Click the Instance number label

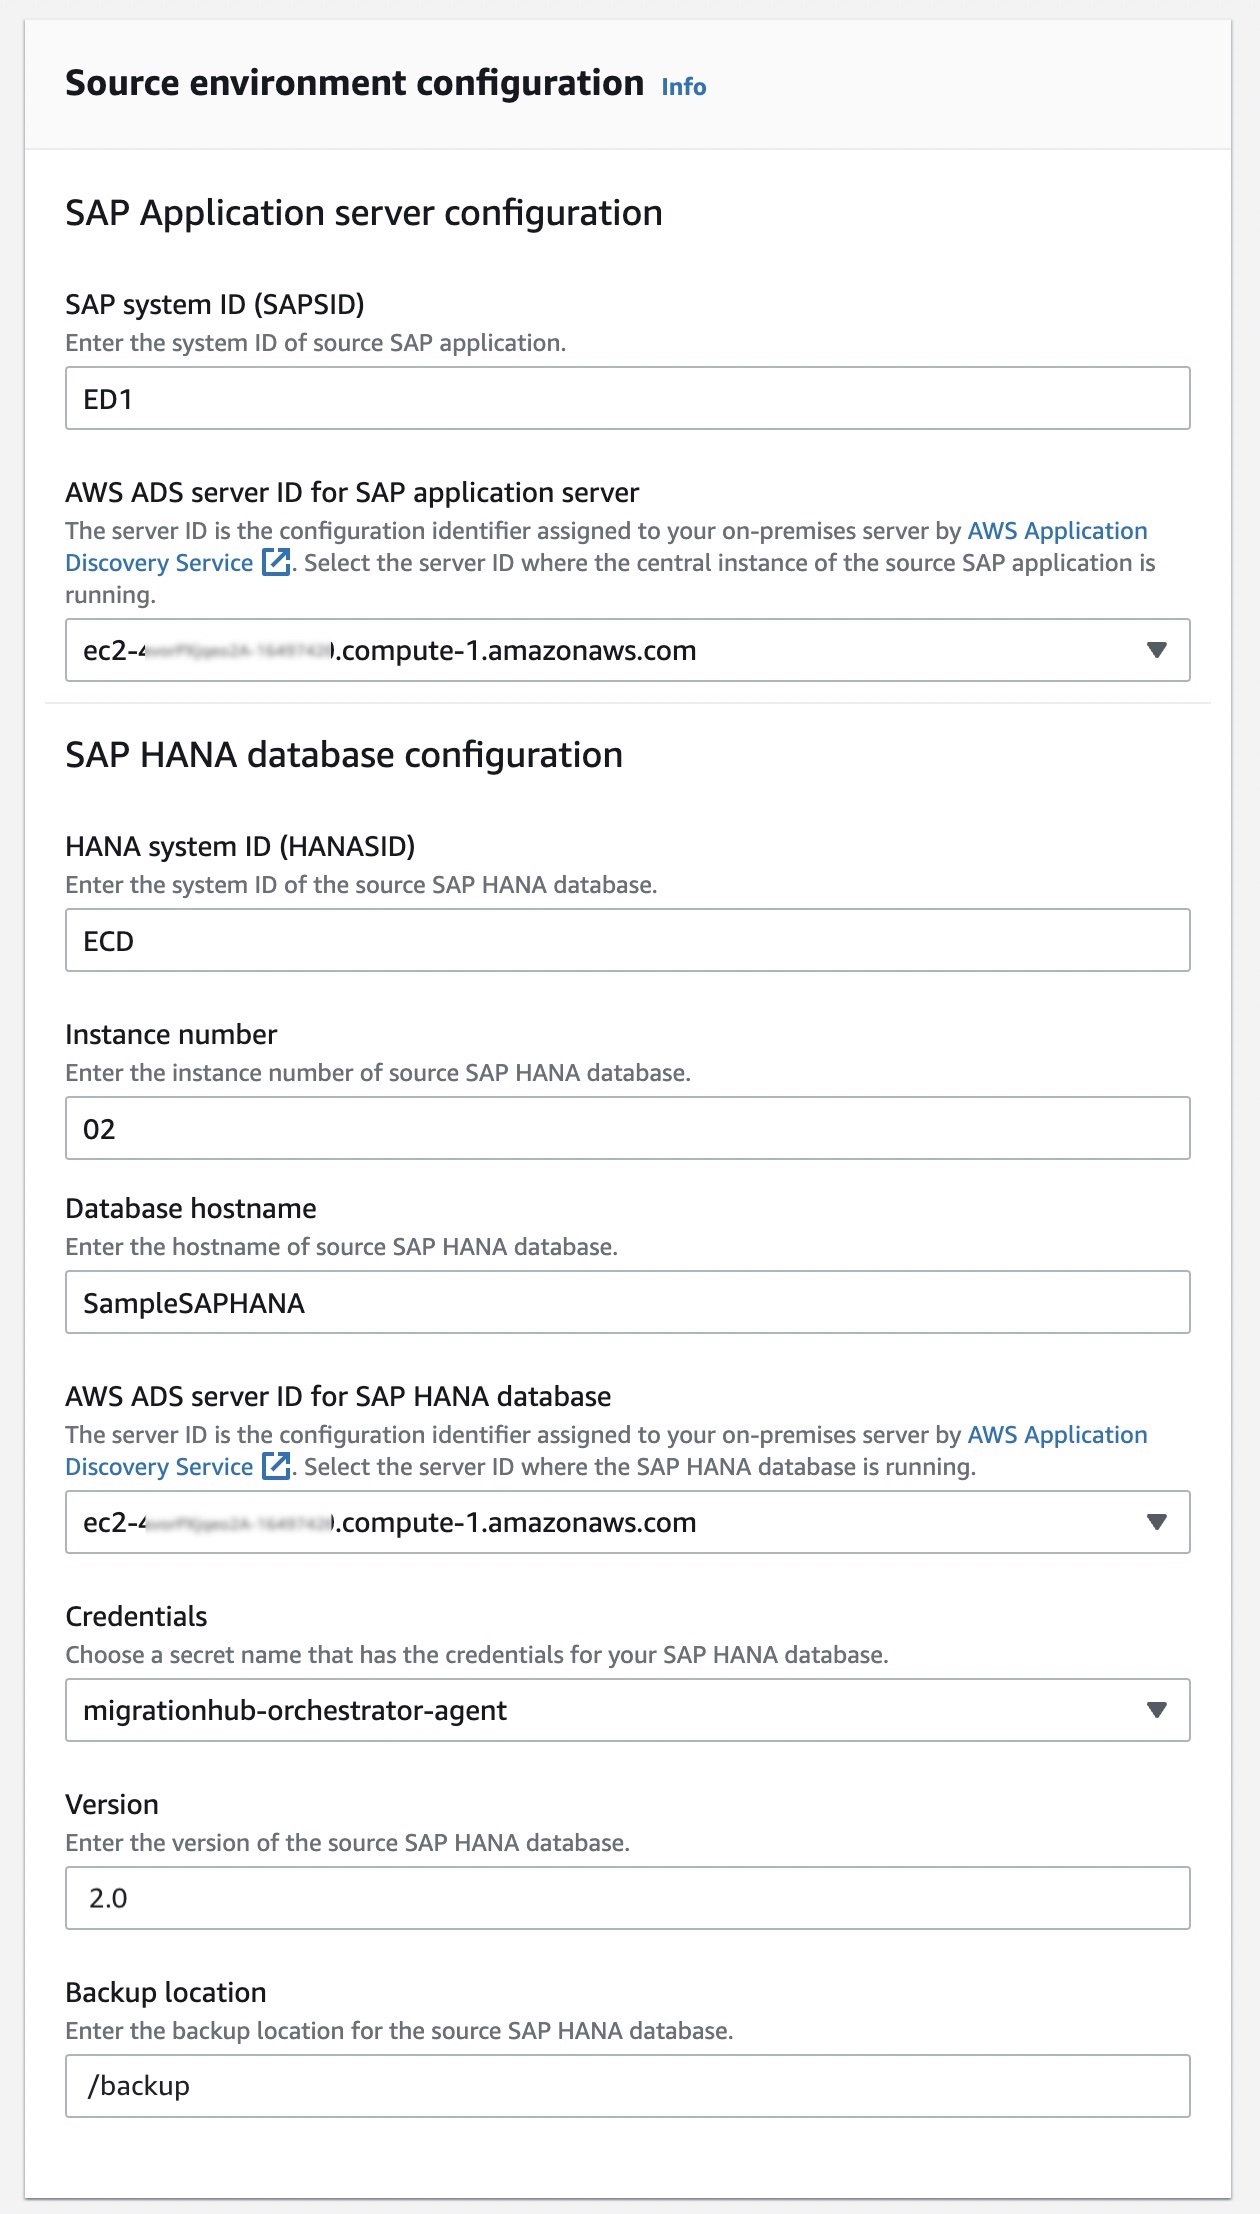(x=171, y=1034)
